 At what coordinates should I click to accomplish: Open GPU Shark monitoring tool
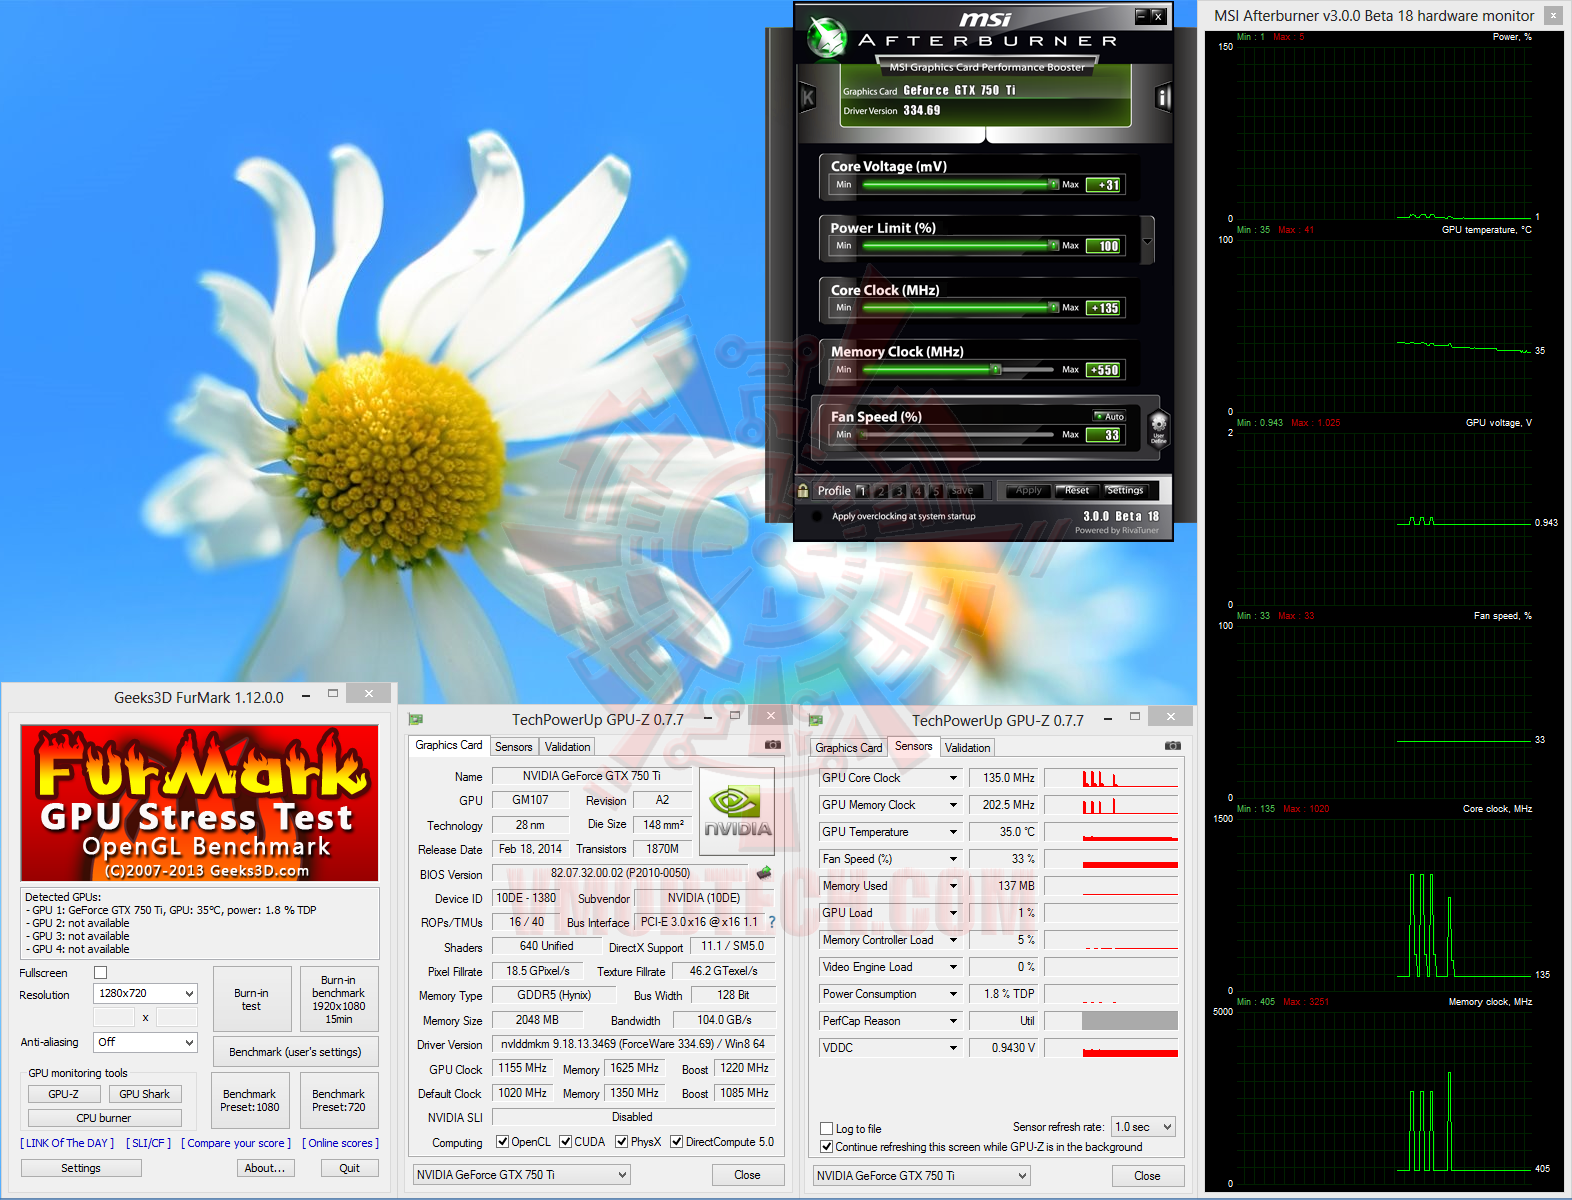(x=145, y=1094)
